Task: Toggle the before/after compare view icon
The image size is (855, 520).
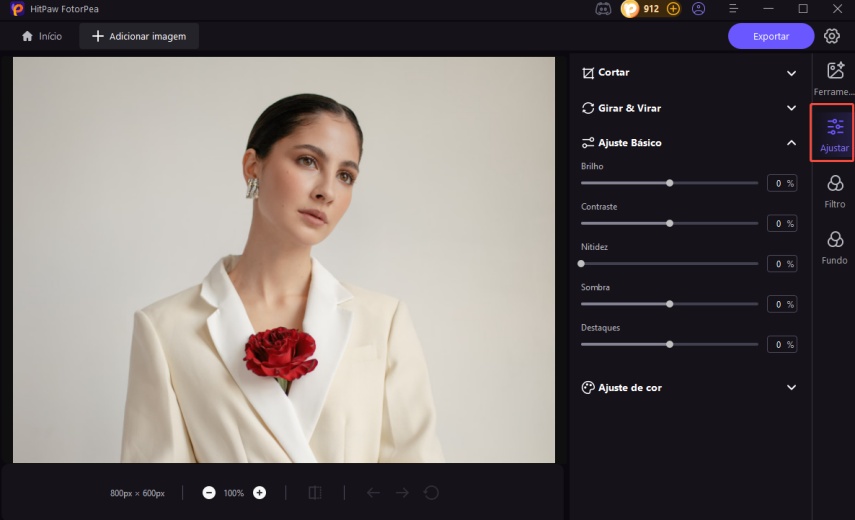Action: (315, 493)
